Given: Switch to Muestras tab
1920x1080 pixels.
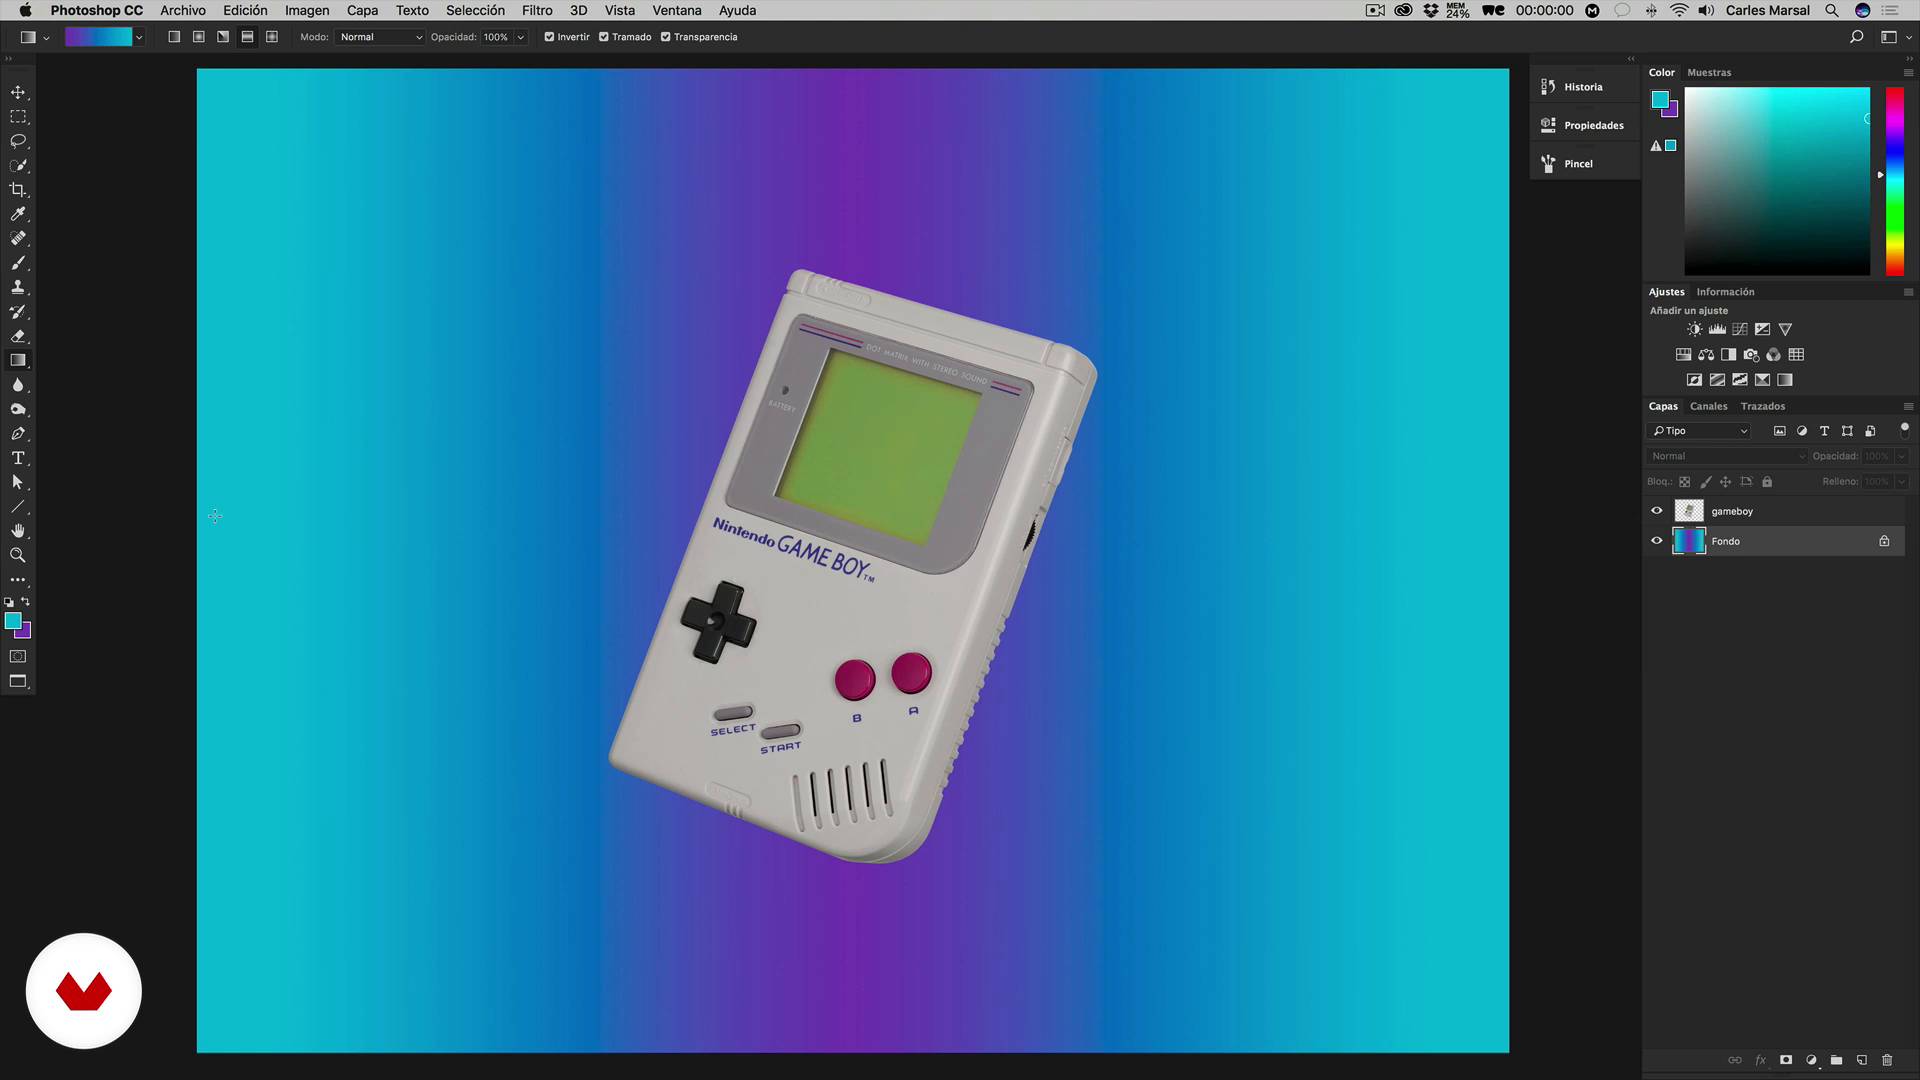Looking at the screenshot, I should (1709, 73).
